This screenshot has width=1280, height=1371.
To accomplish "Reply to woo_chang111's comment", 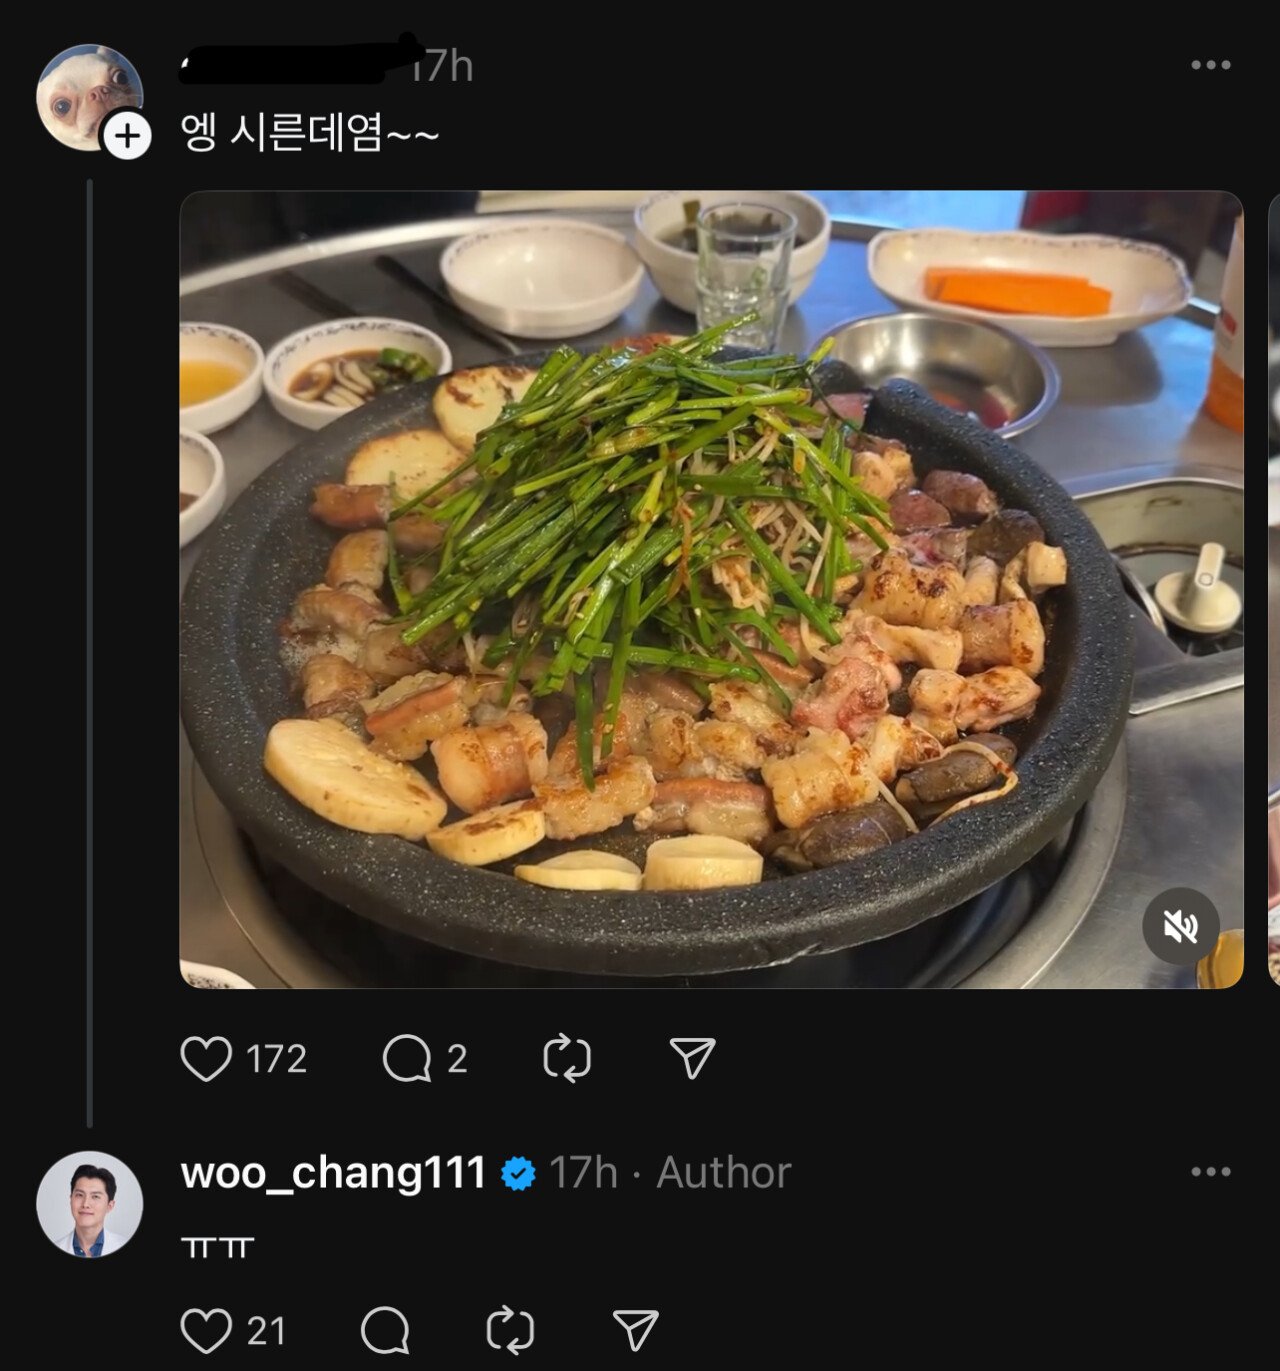I will click(385, 1331).
